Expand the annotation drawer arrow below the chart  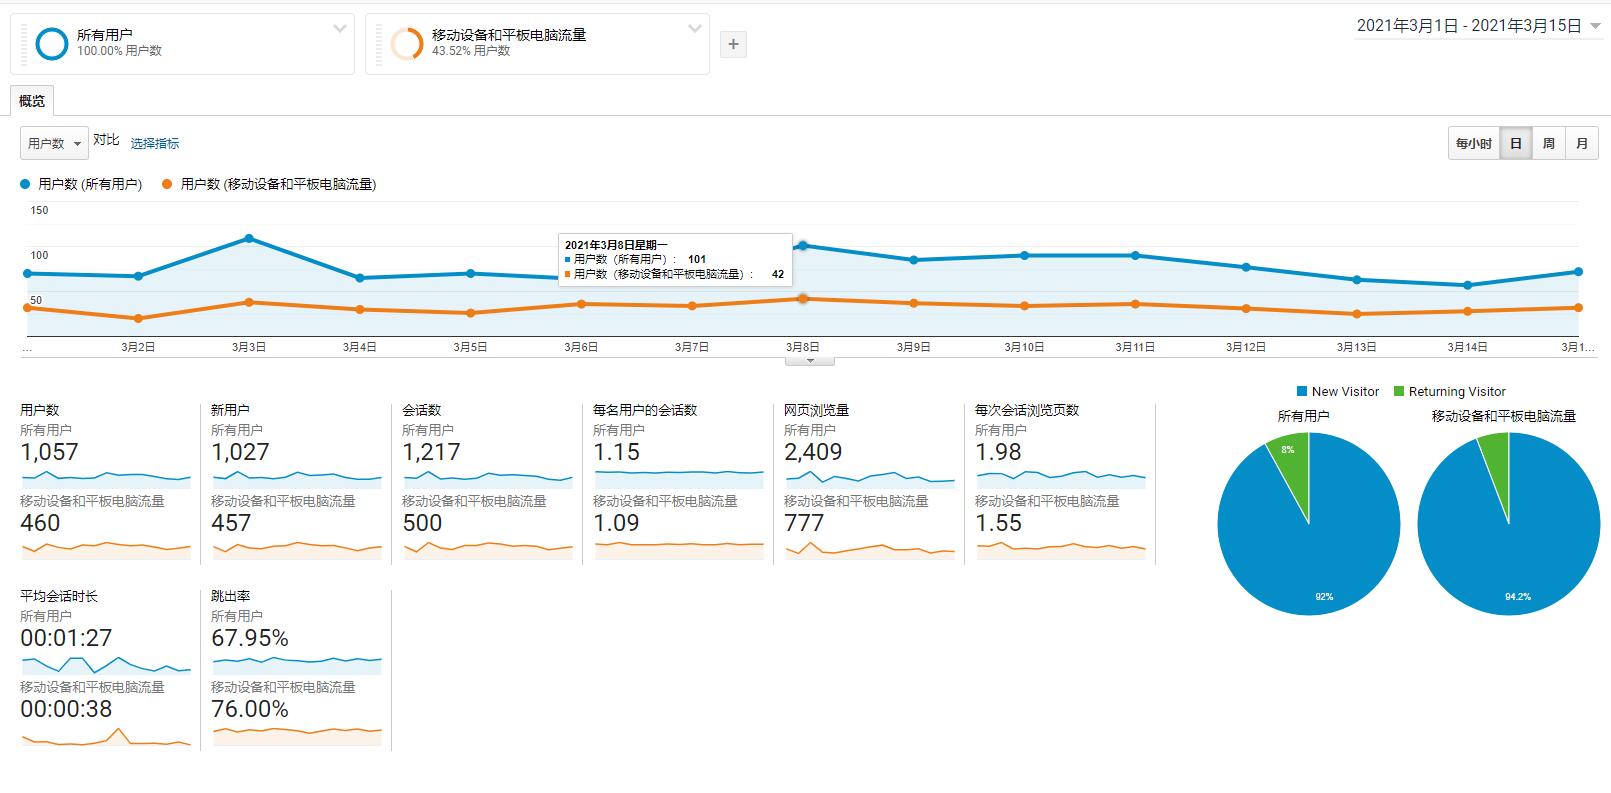click(811, 361)
